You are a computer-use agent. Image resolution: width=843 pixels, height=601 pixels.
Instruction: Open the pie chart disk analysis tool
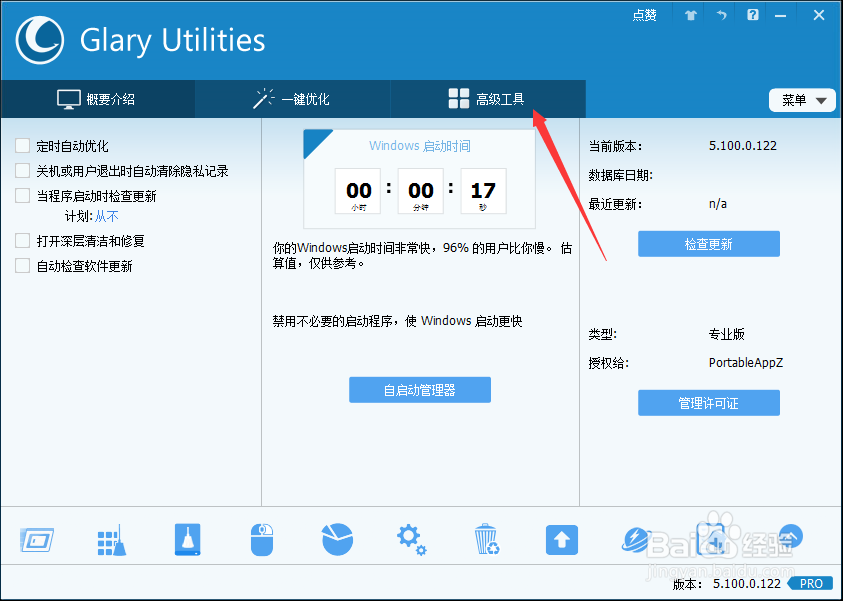(336, 539)
